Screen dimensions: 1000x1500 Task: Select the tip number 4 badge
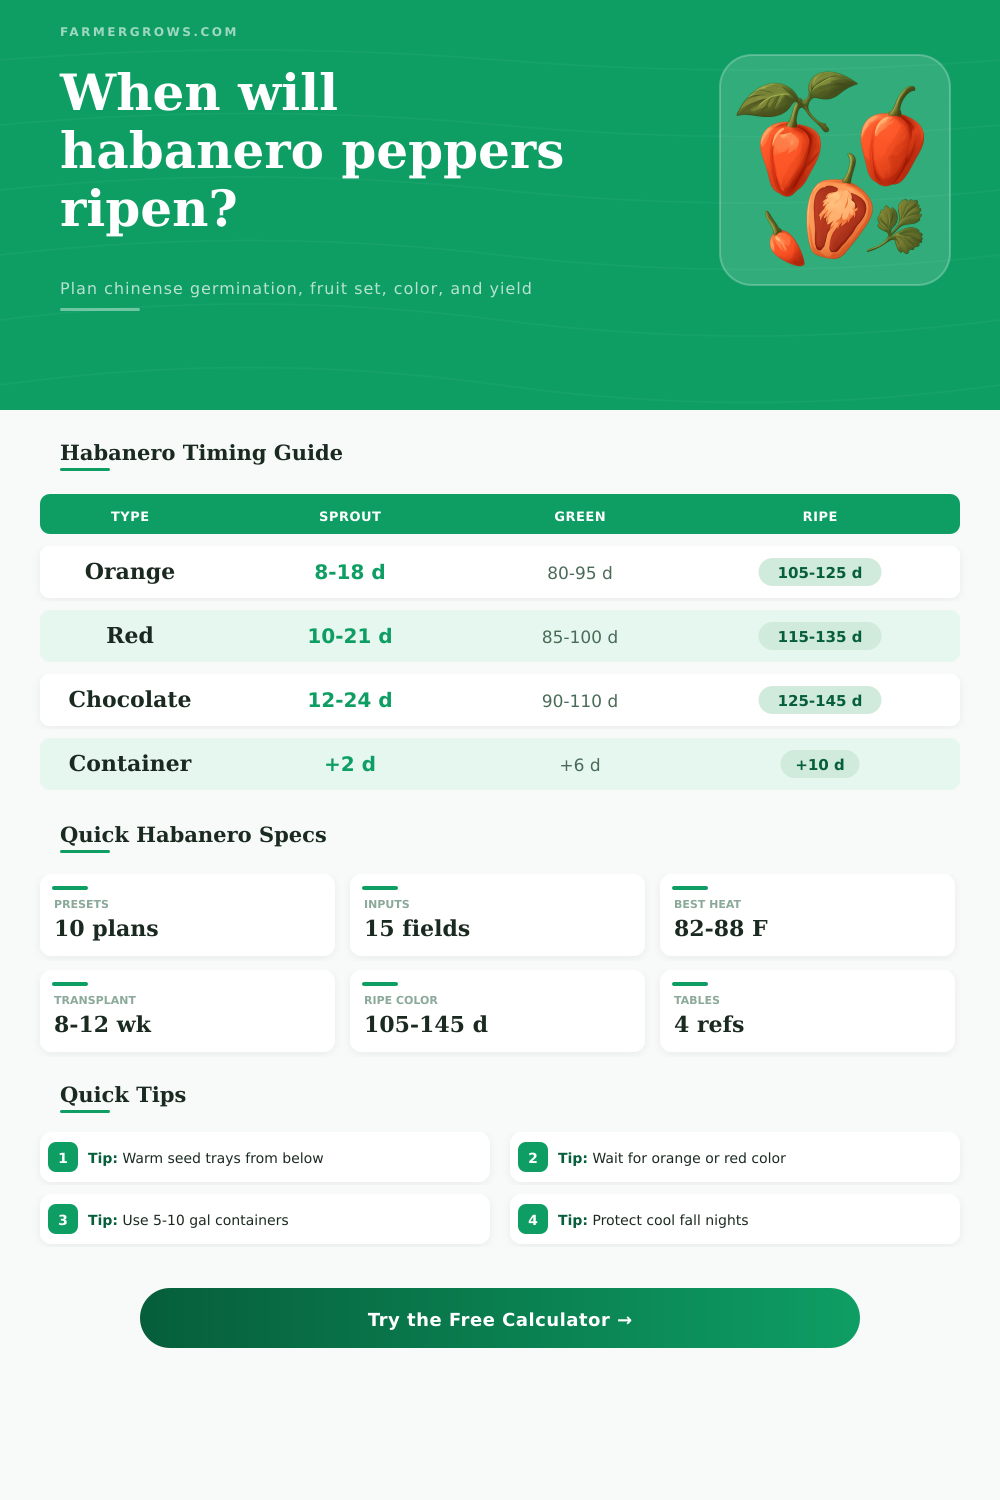tap(533, 1219)
